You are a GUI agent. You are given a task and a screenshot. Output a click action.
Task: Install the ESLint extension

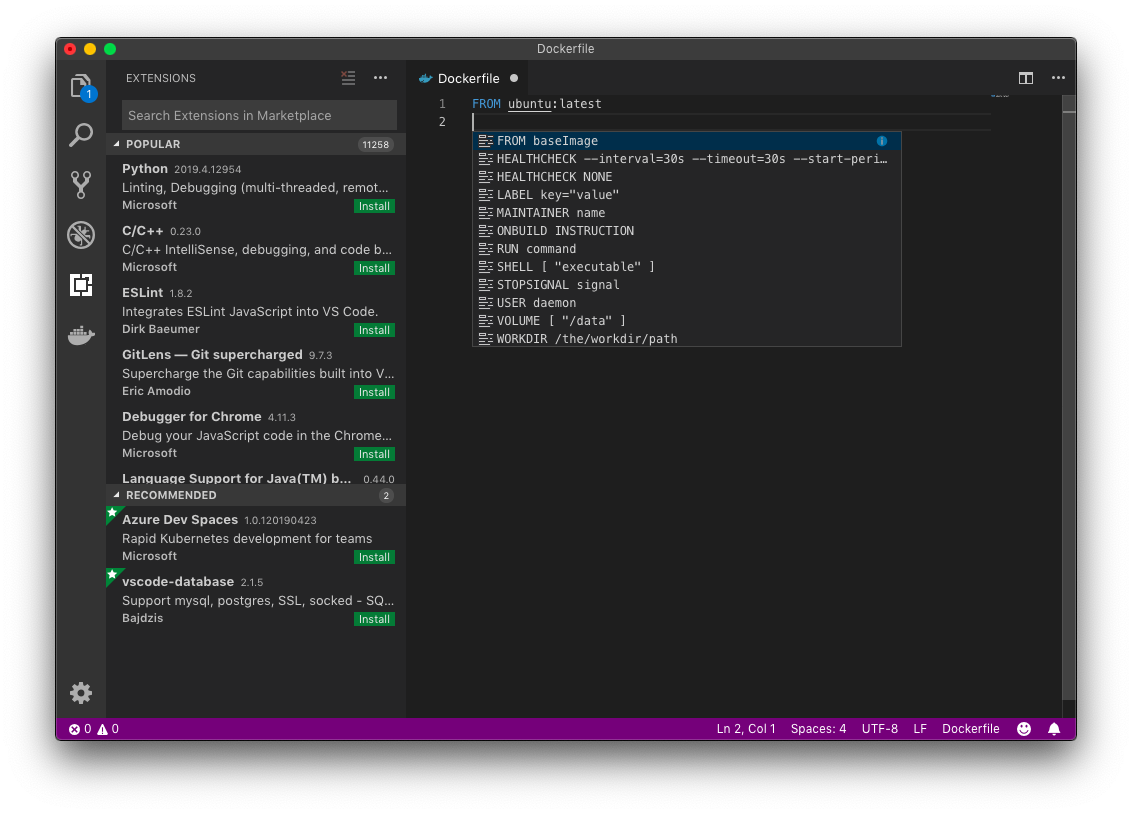click(x=374, y=331)
